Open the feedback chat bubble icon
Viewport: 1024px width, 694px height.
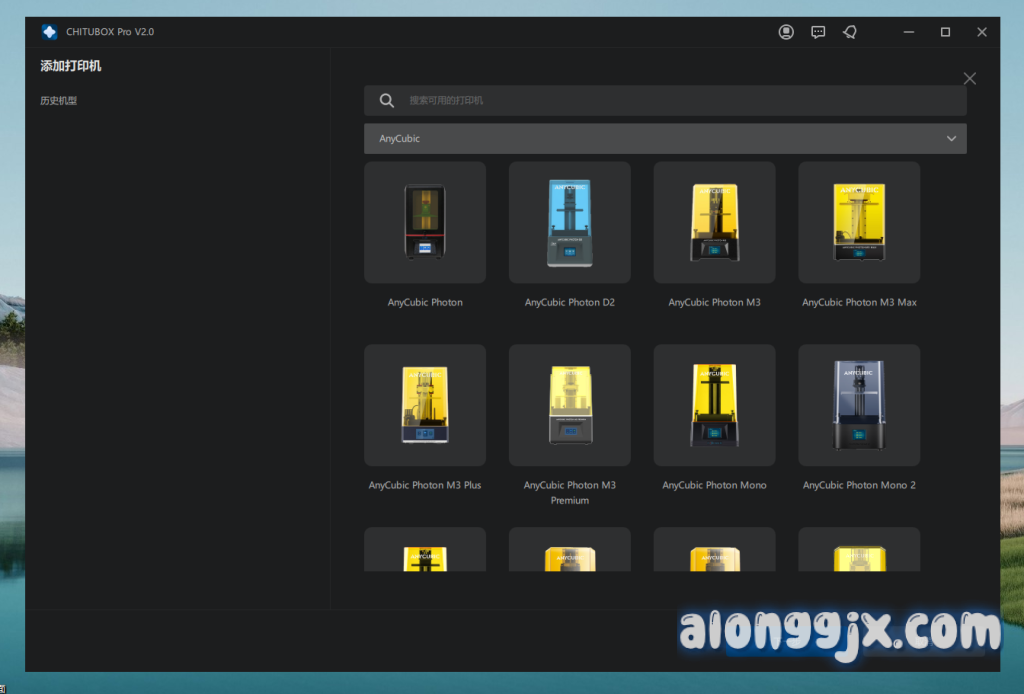(818, 32)
